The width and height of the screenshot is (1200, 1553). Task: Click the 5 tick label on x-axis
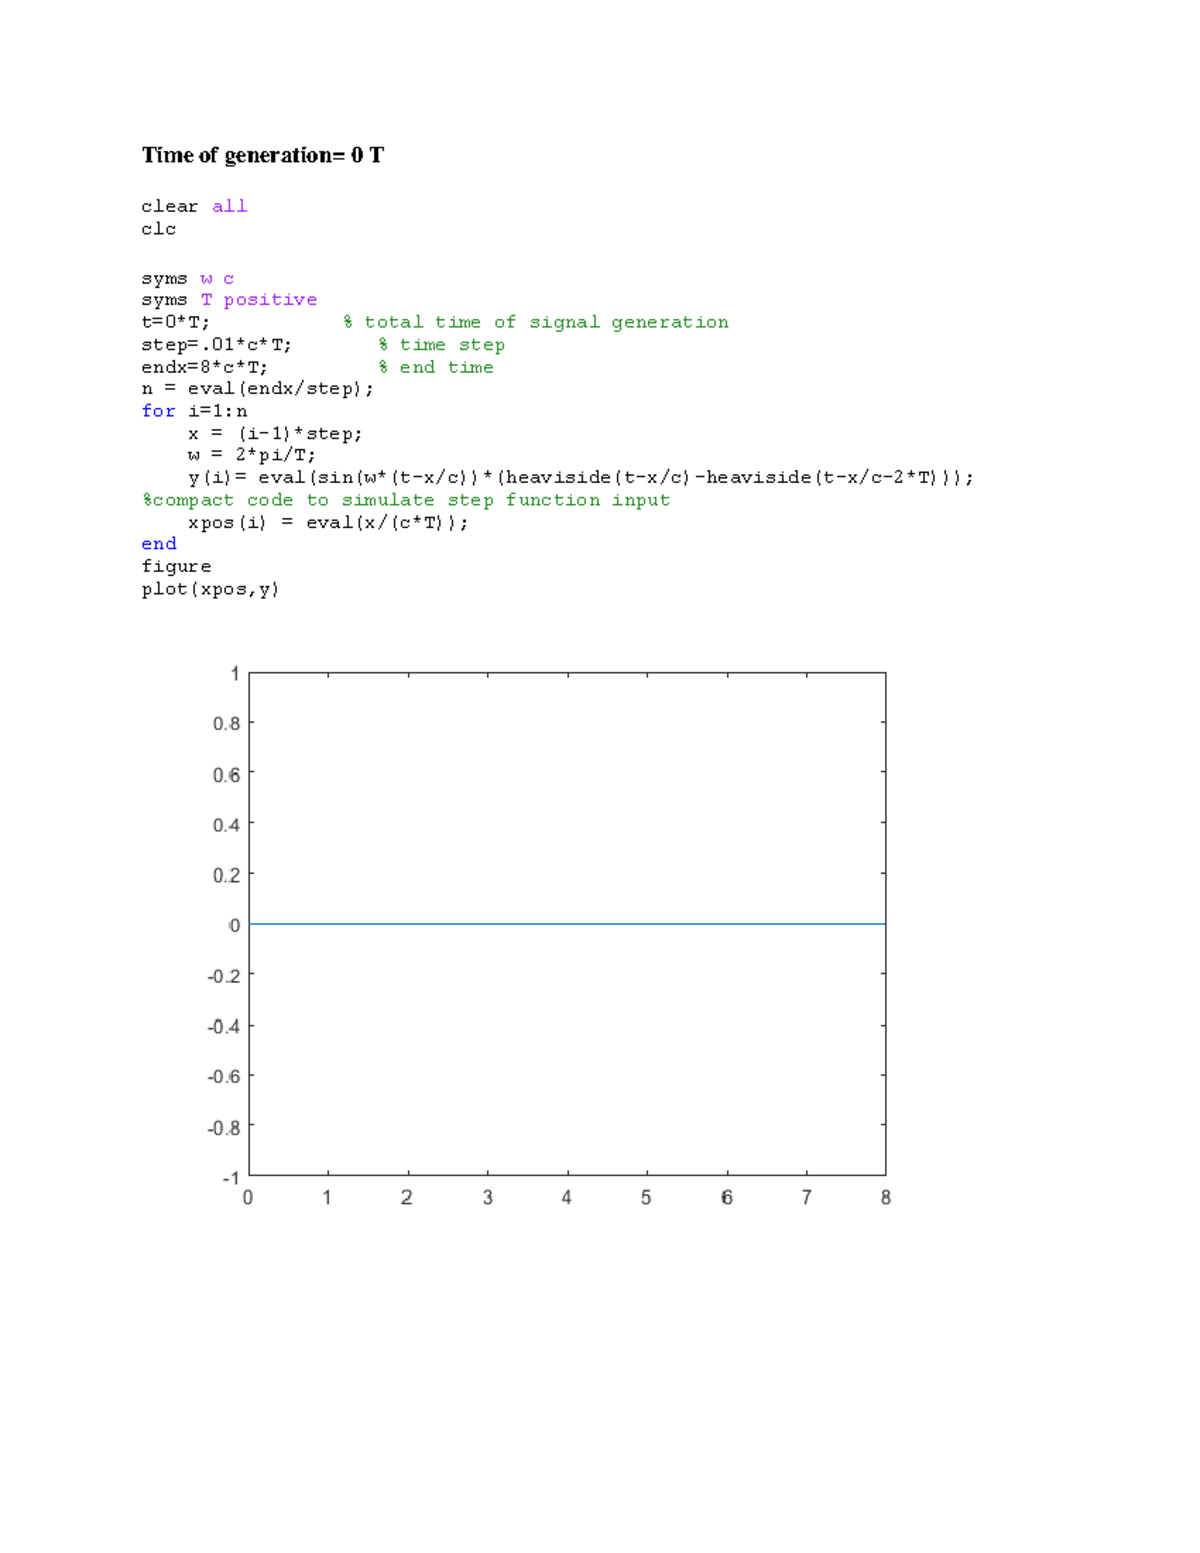[646, 1198]
